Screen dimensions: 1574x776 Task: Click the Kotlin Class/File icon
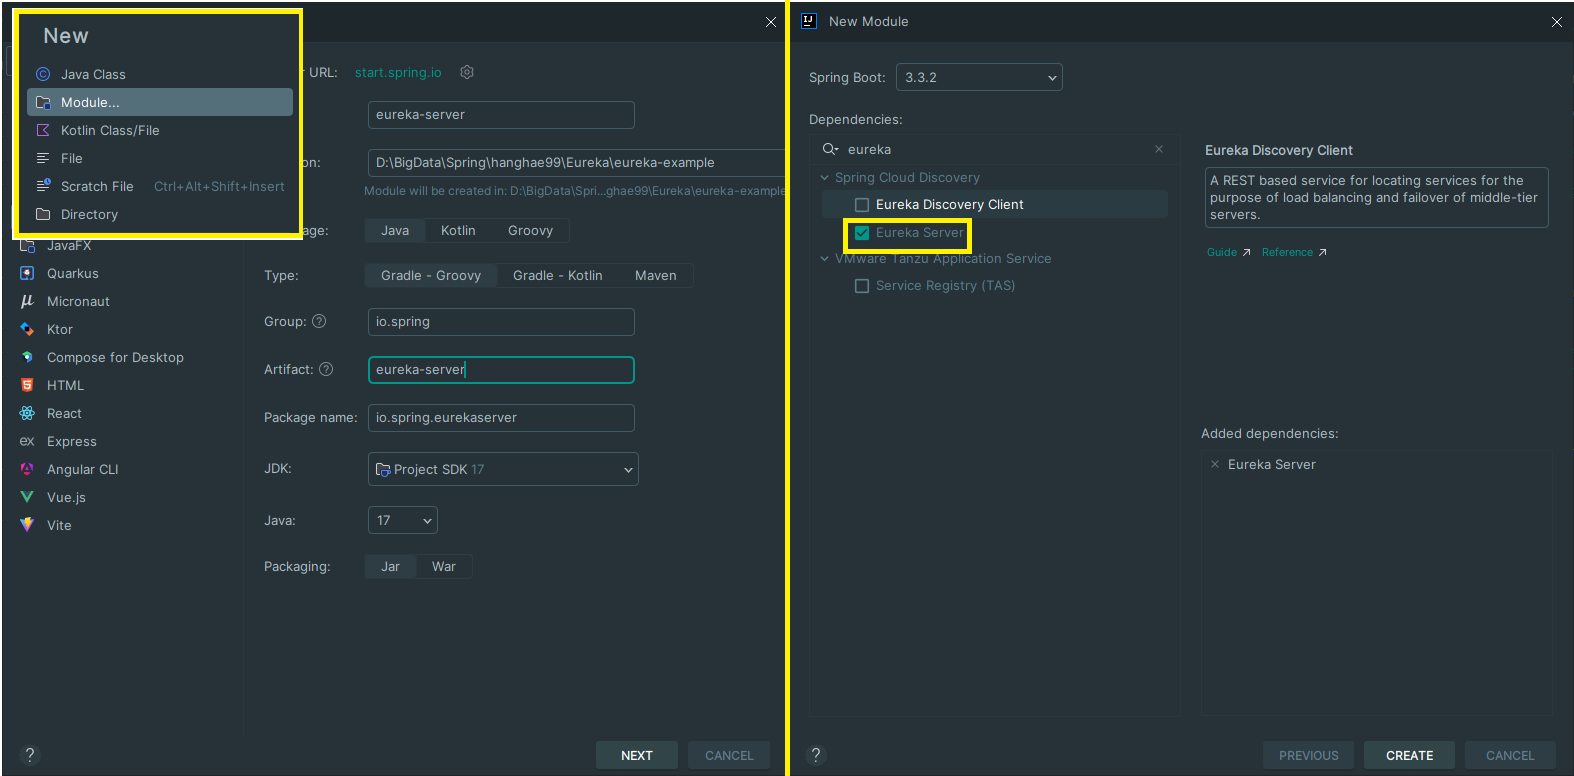coord(43,130)
